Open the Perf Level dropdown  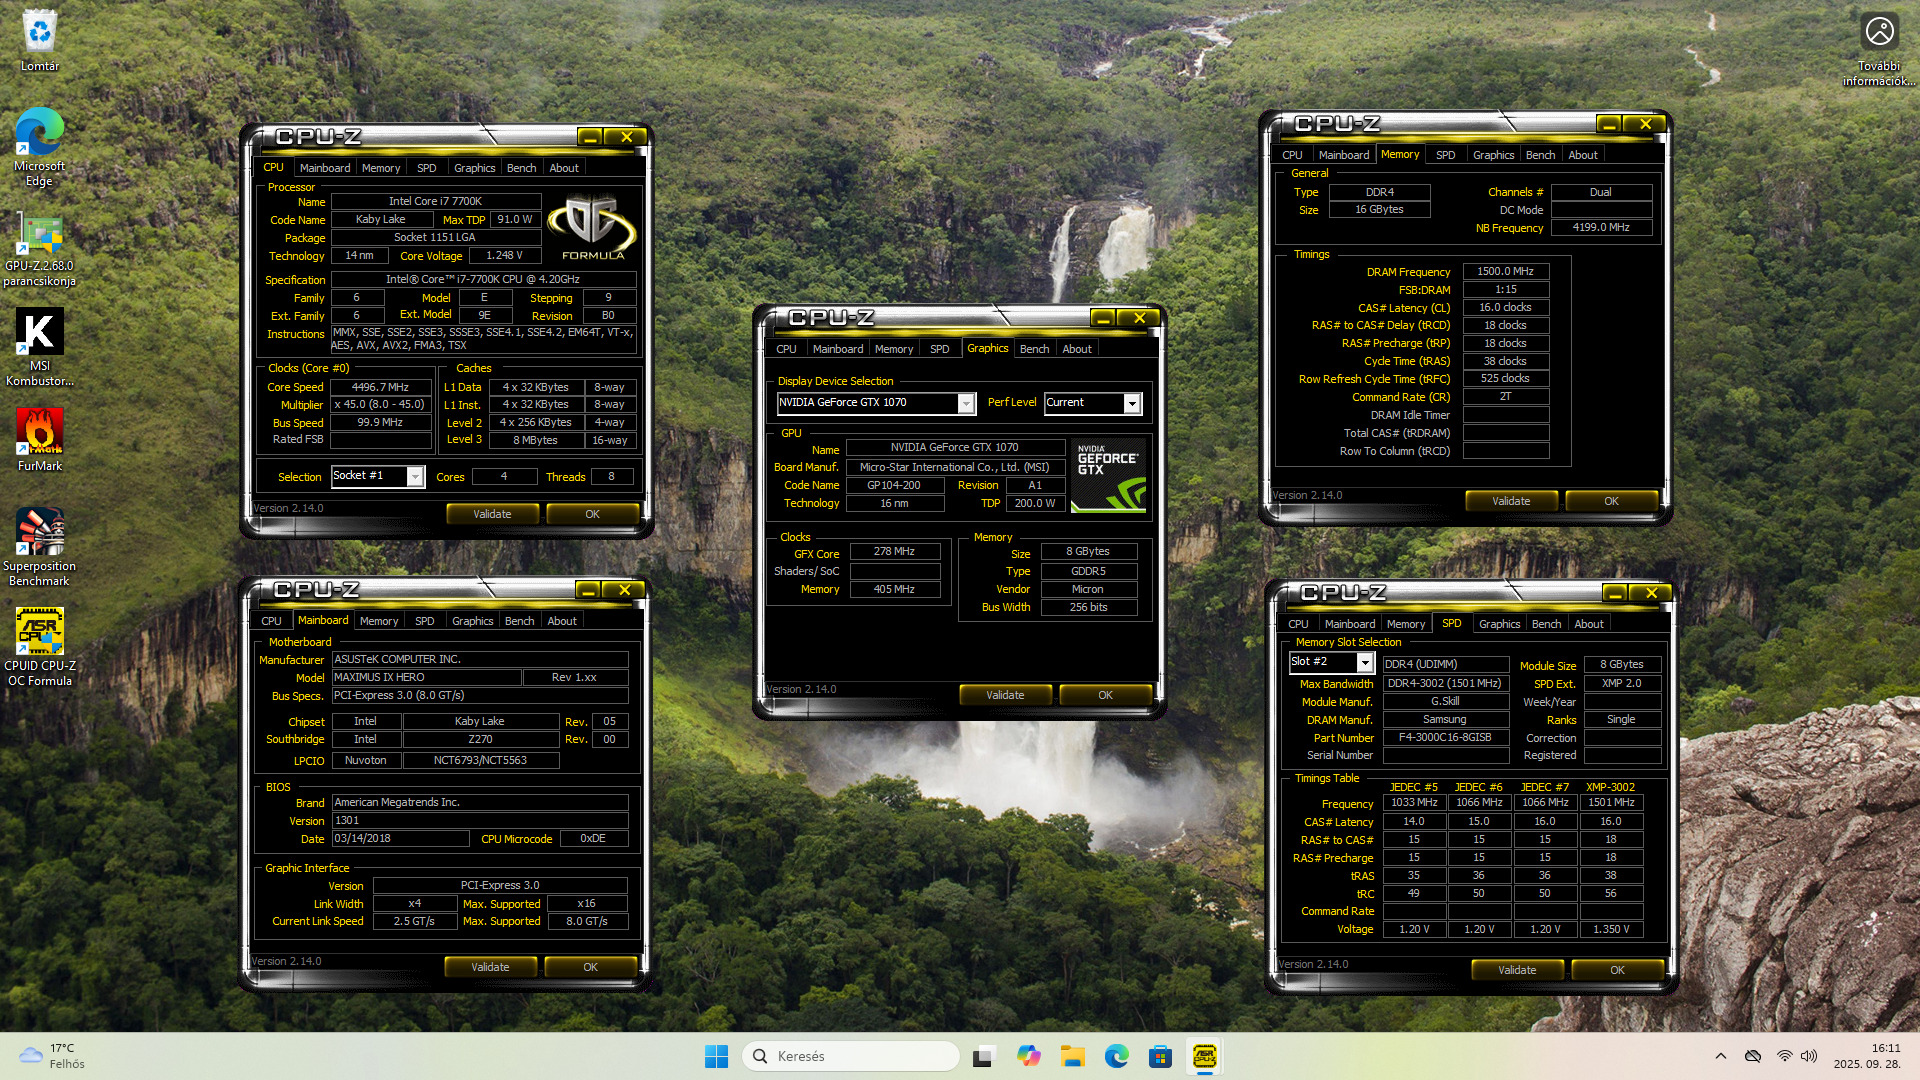coord(1132,403)
